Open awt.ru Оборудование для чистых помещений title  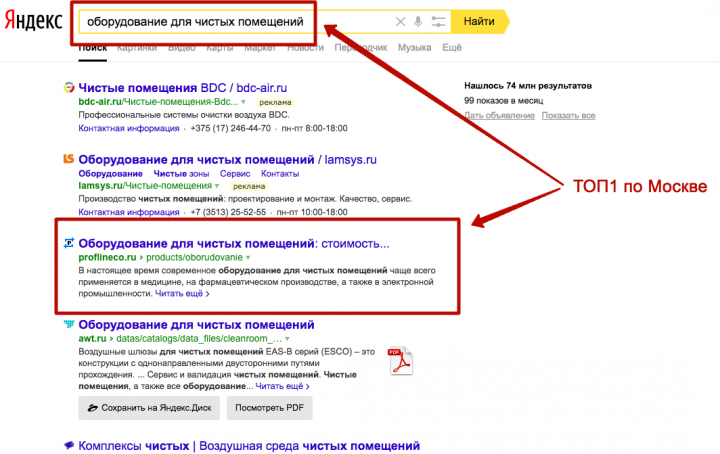197,325
